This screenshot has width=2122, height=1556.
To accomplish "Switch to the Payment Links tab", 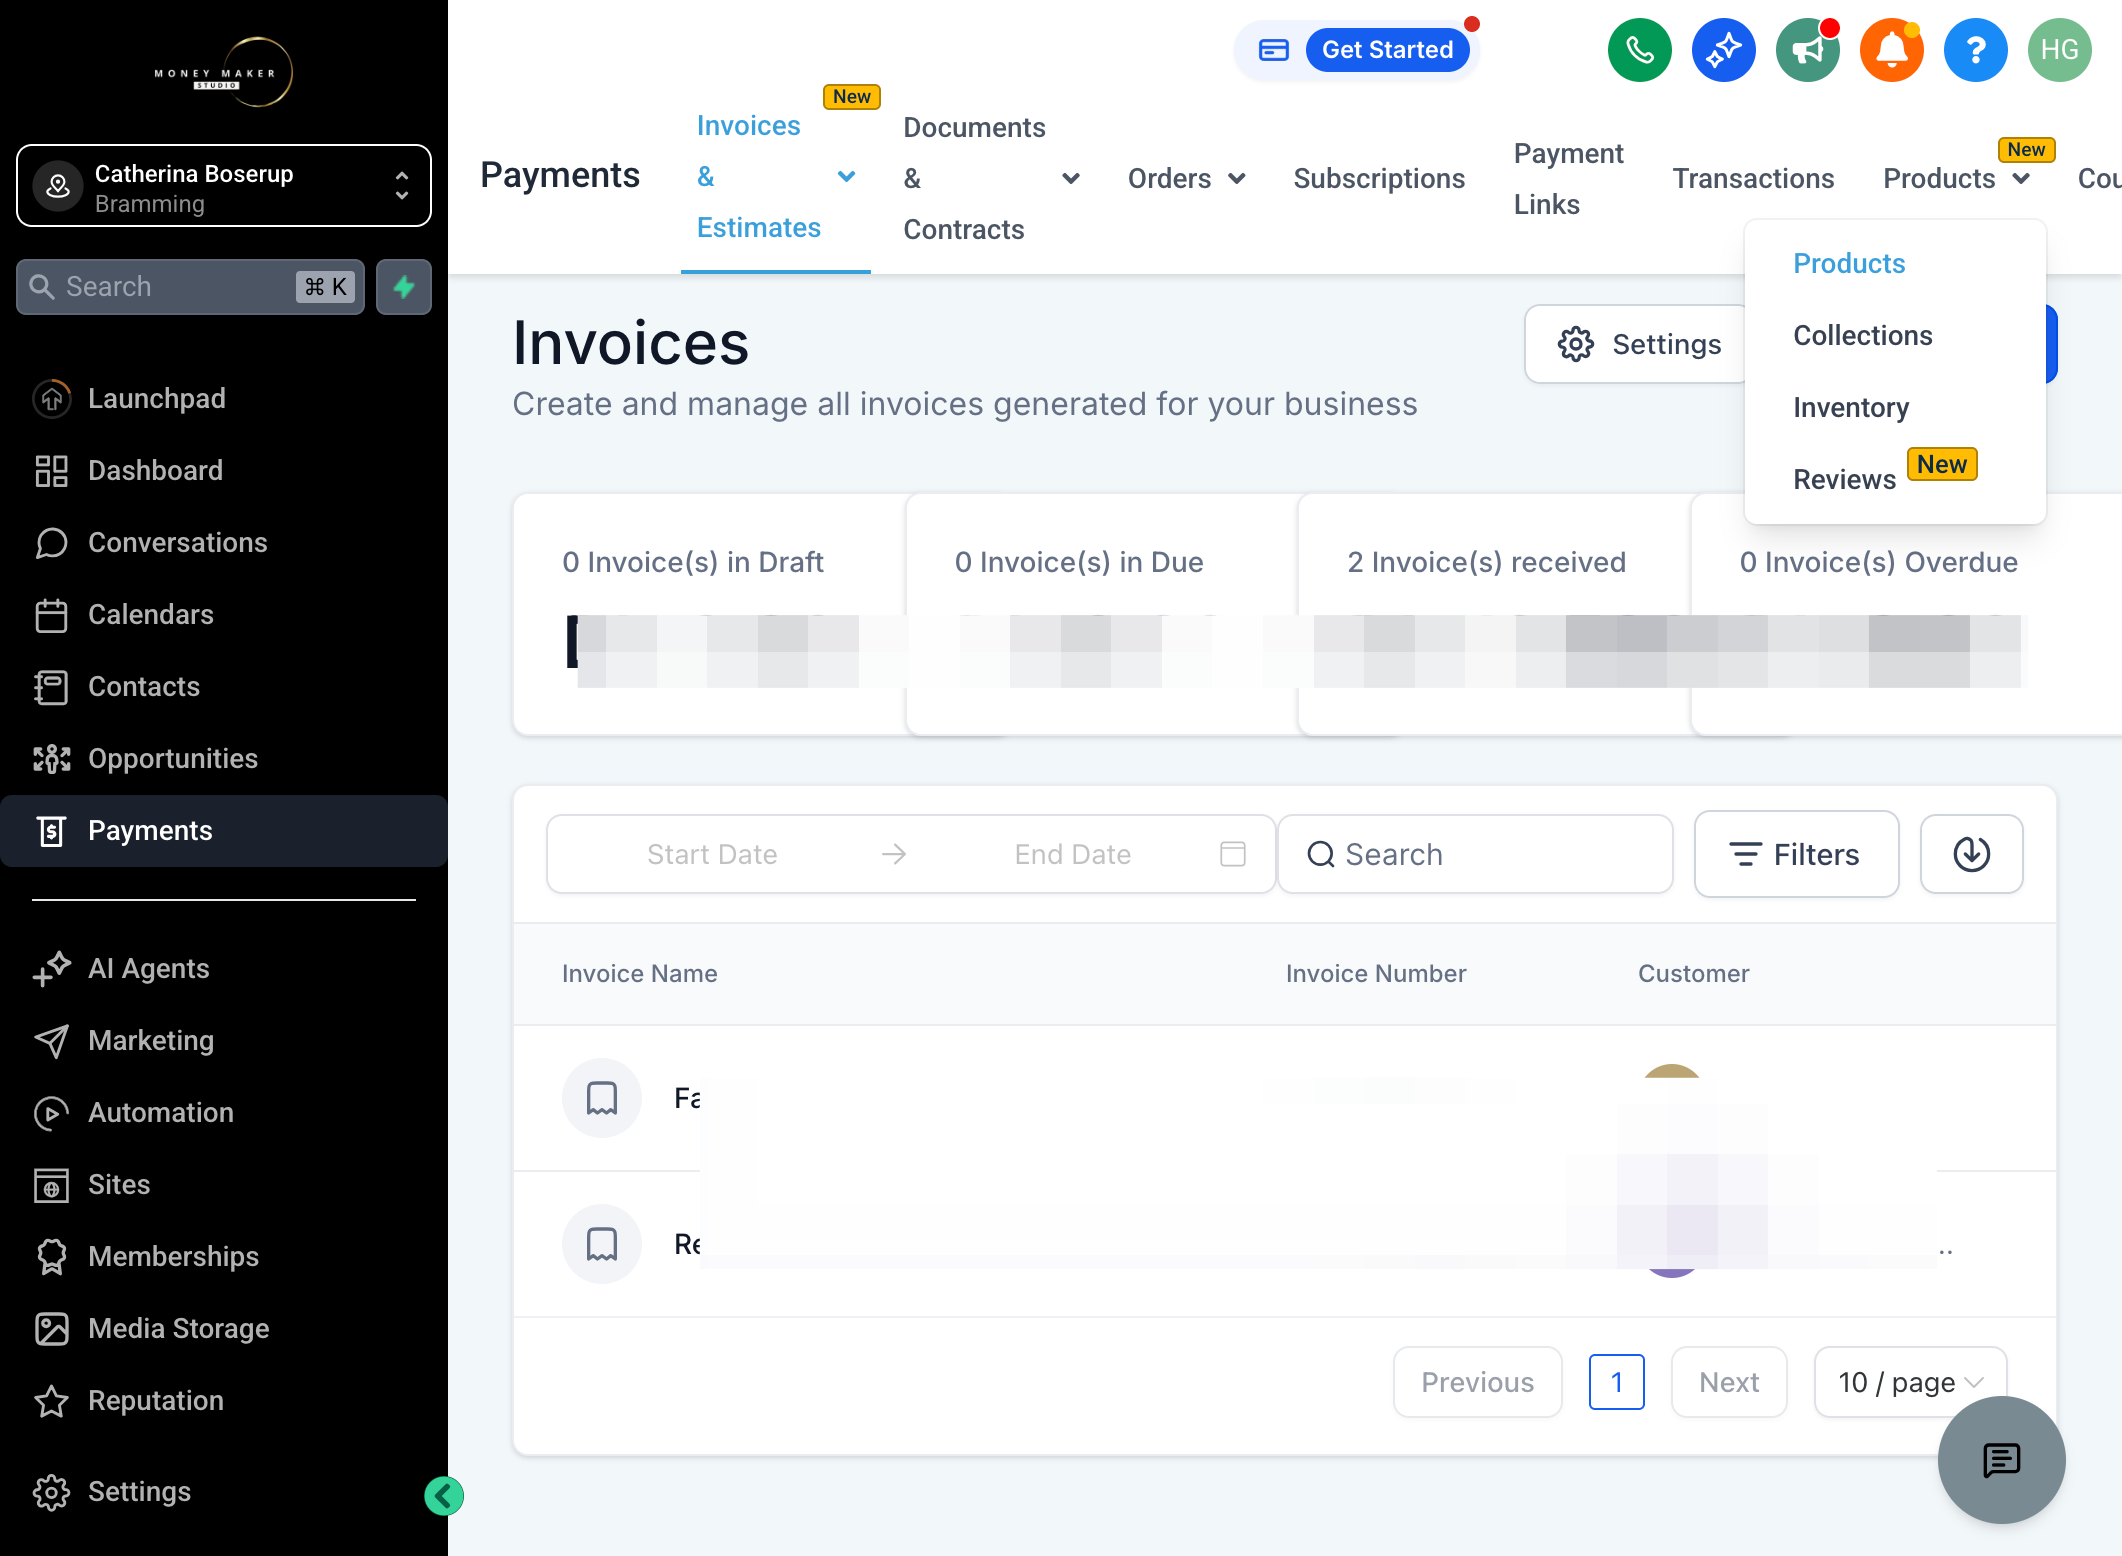I will (x=1568, y=178).
